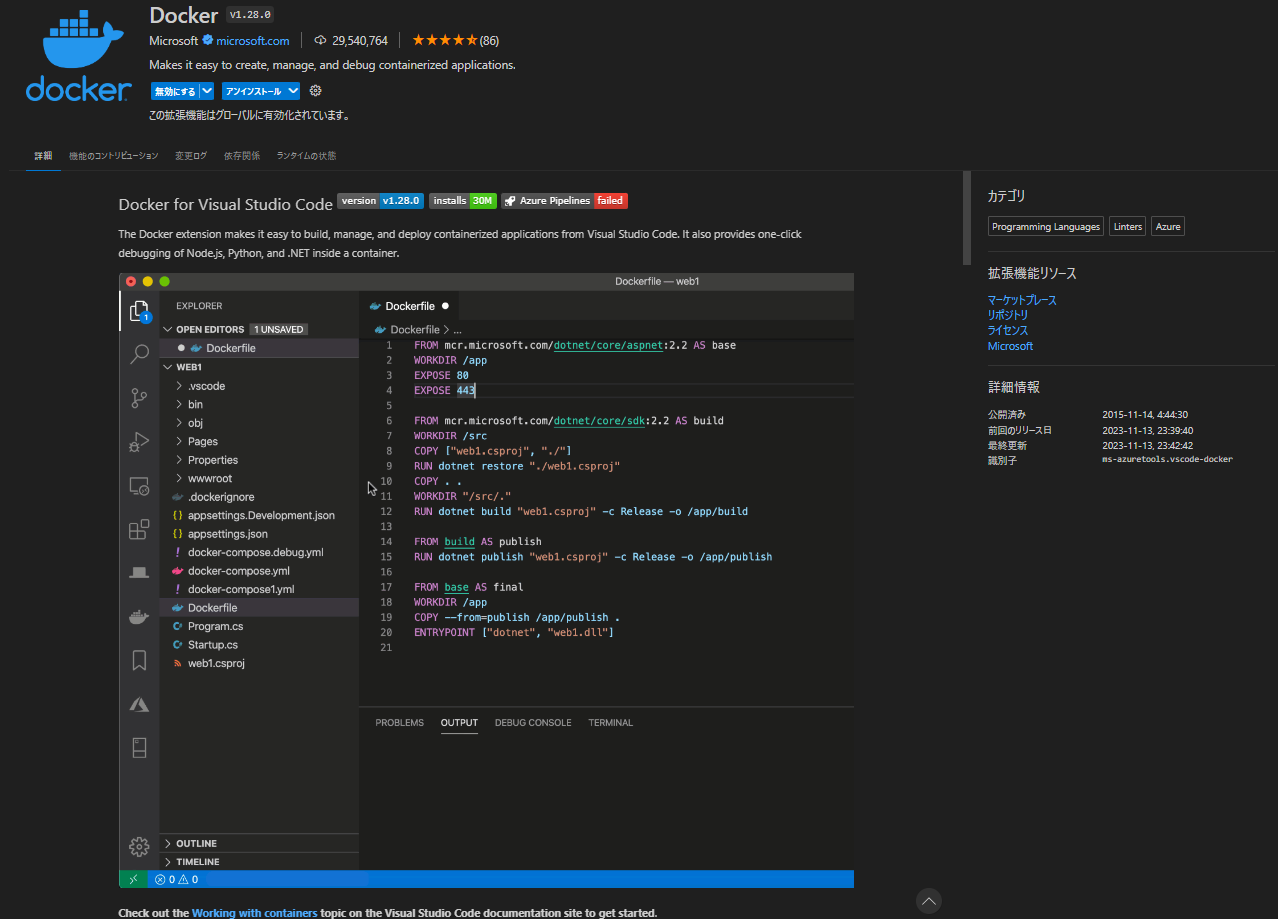Open the マーケットプレース resource link
This screenshot has height=919, width=1278.
click(1021, 299)
